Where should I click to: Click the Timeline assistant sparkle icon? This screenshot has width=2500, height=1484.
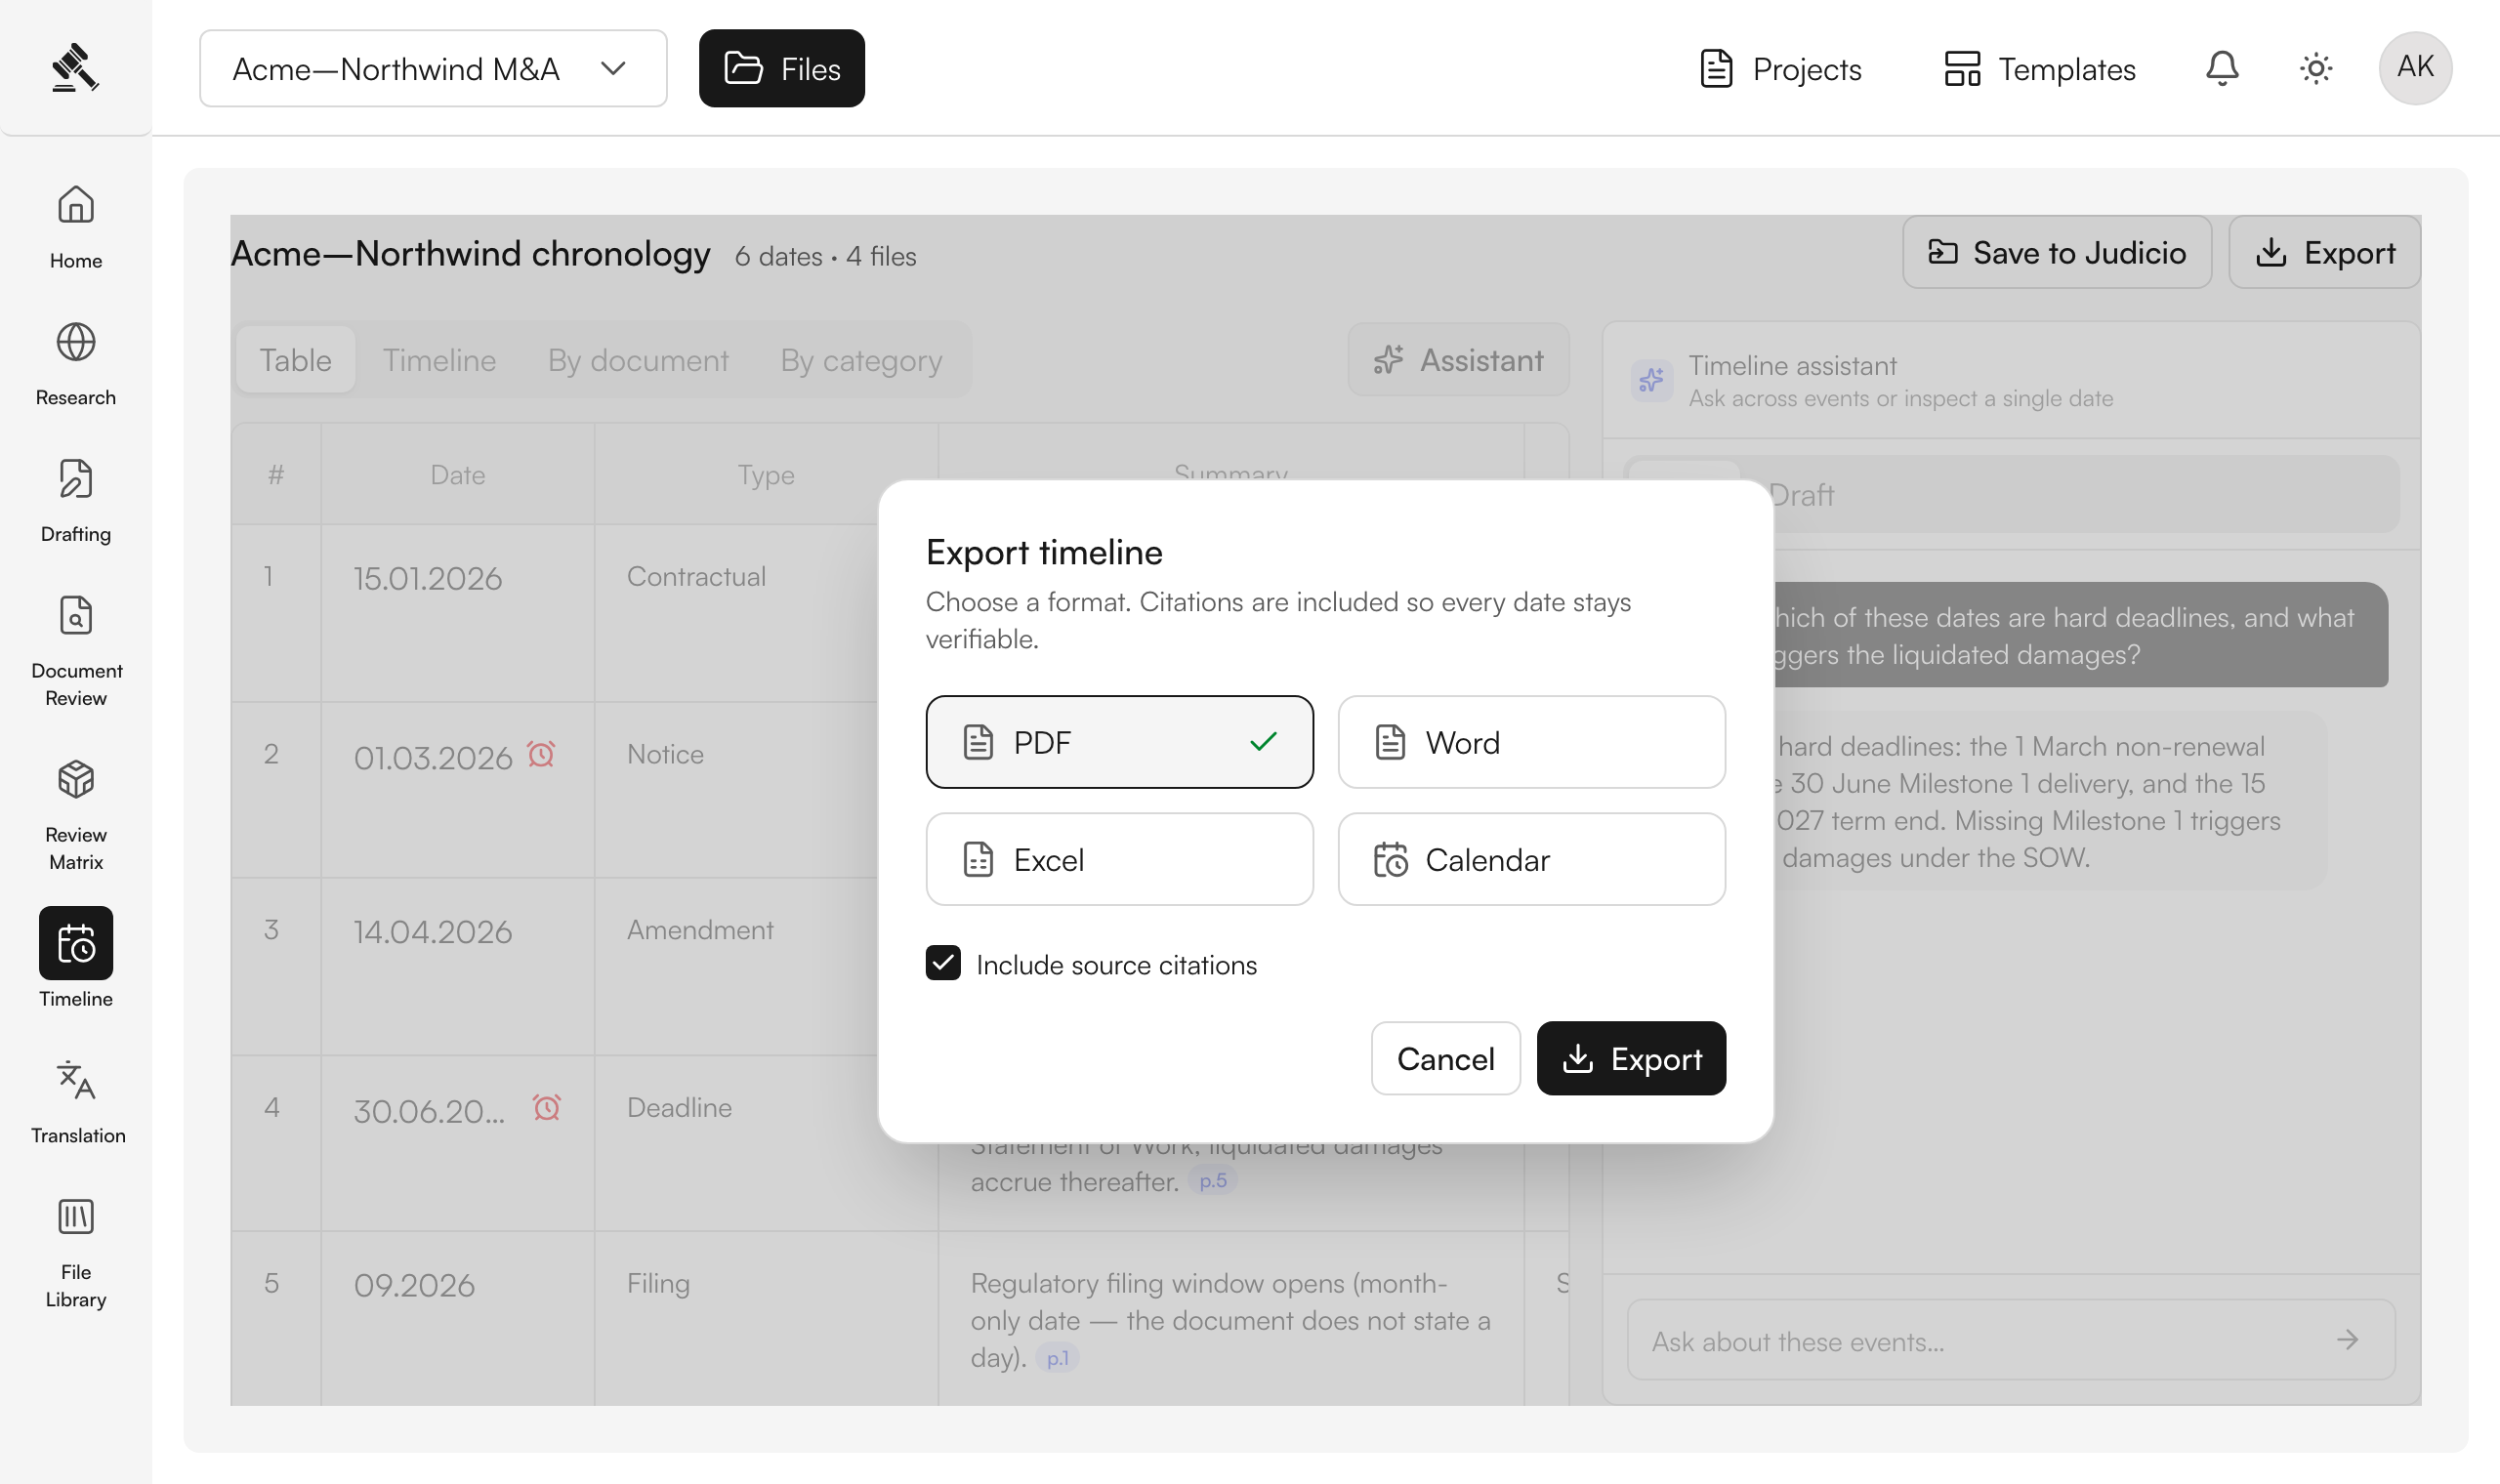click(1652, 380)
